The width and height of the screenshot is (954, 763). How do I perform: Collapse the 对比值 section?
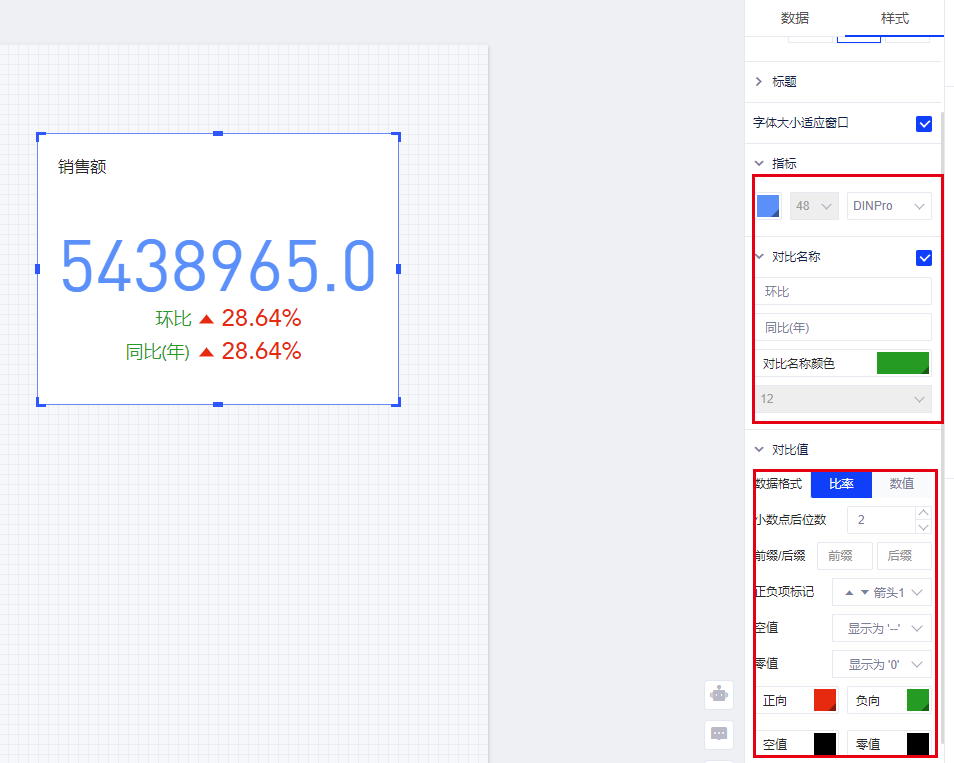pyautogui.click(x=759, y=449)
